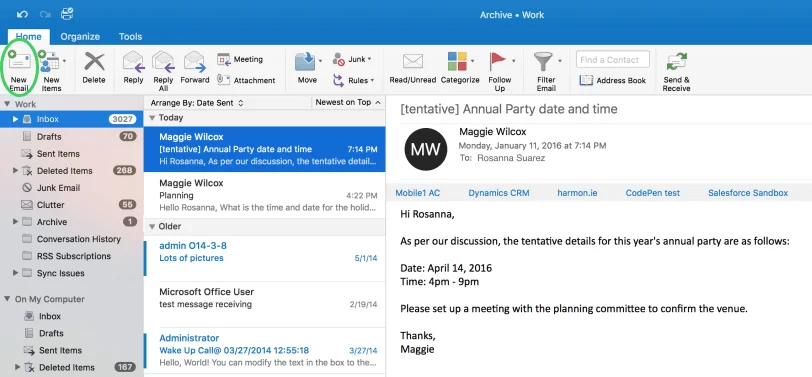The image size is (812, 377).
Task: Open the test message receiving email
Action: 265,304
